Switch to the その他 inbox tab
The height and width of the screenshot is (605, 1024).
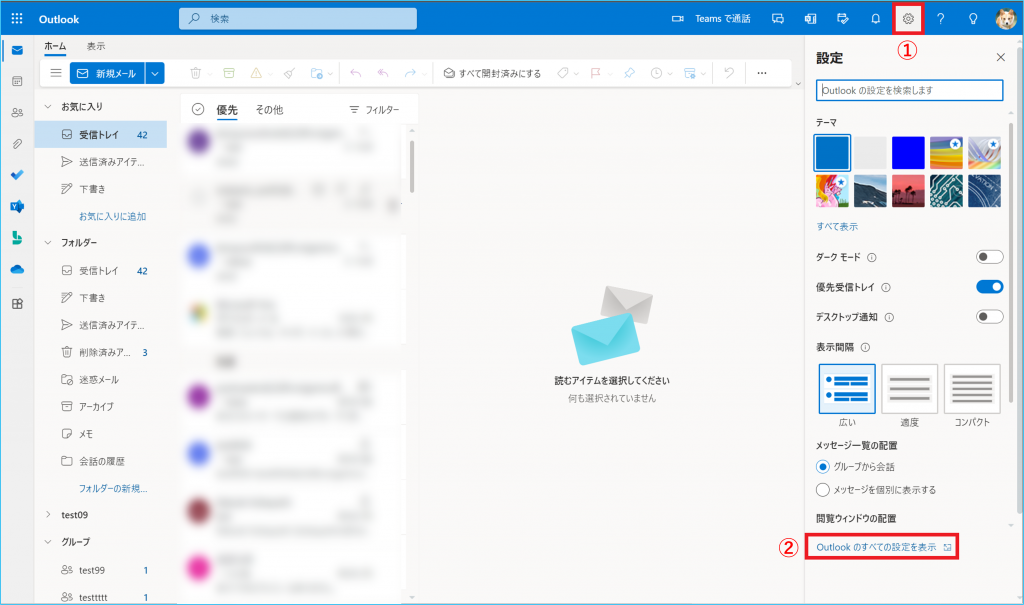(269, 109)
